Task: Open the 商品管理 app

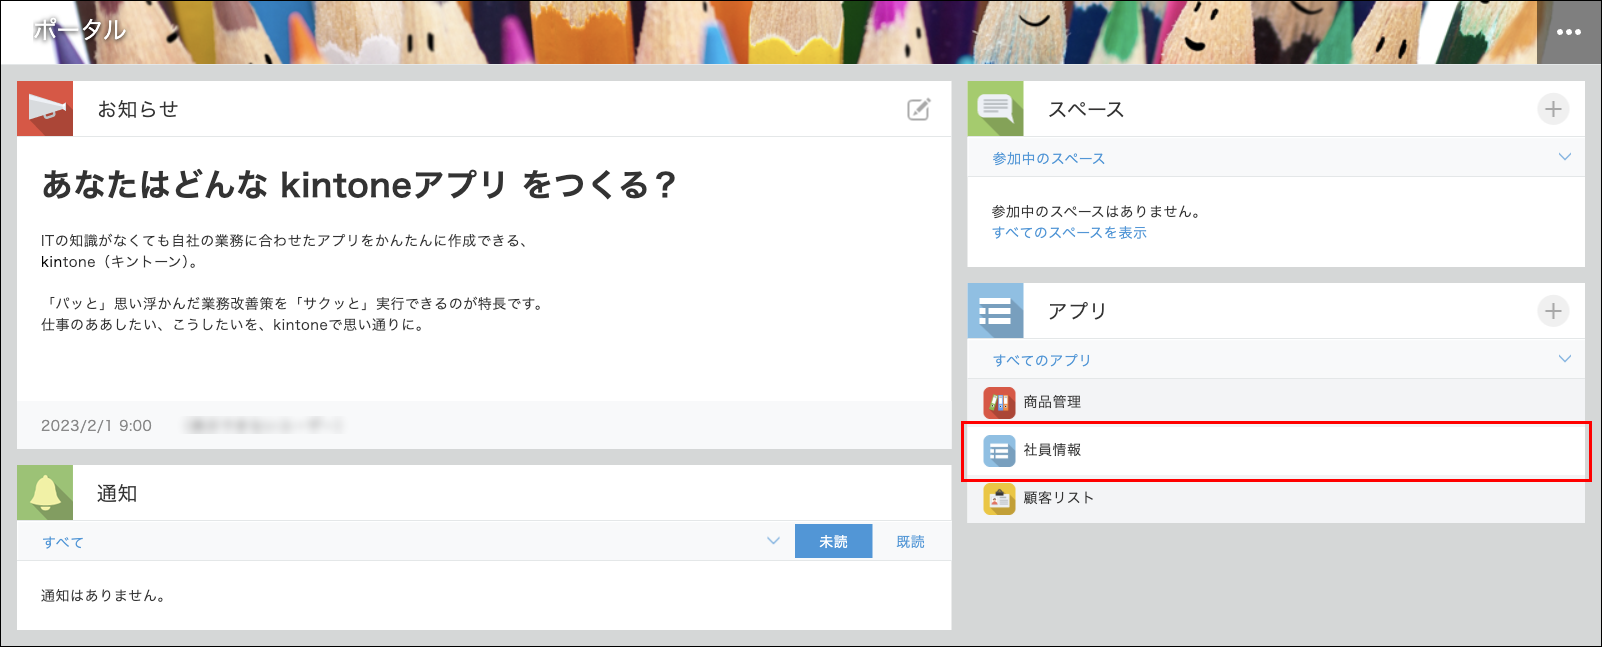Action: tap(1052, 402)
